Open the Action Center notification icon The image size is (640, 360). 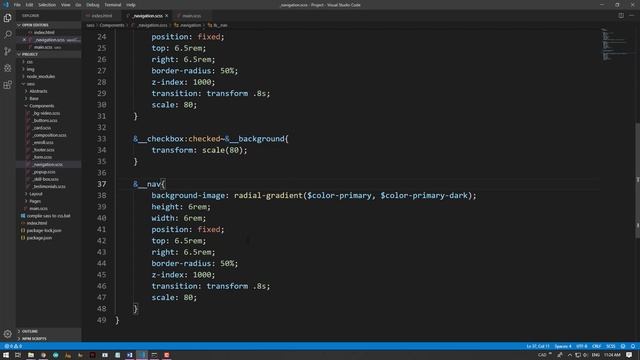[x=629, y=355]
